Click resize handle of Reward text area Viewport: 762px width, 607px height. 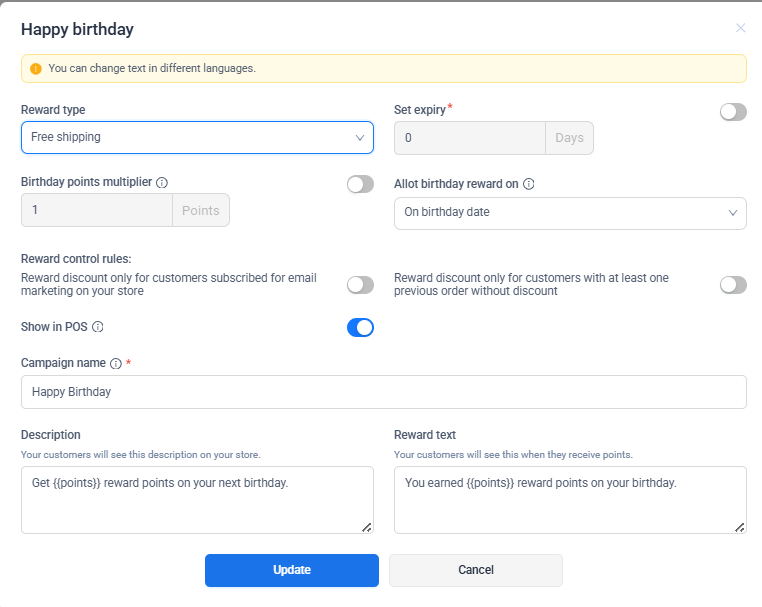739,527
